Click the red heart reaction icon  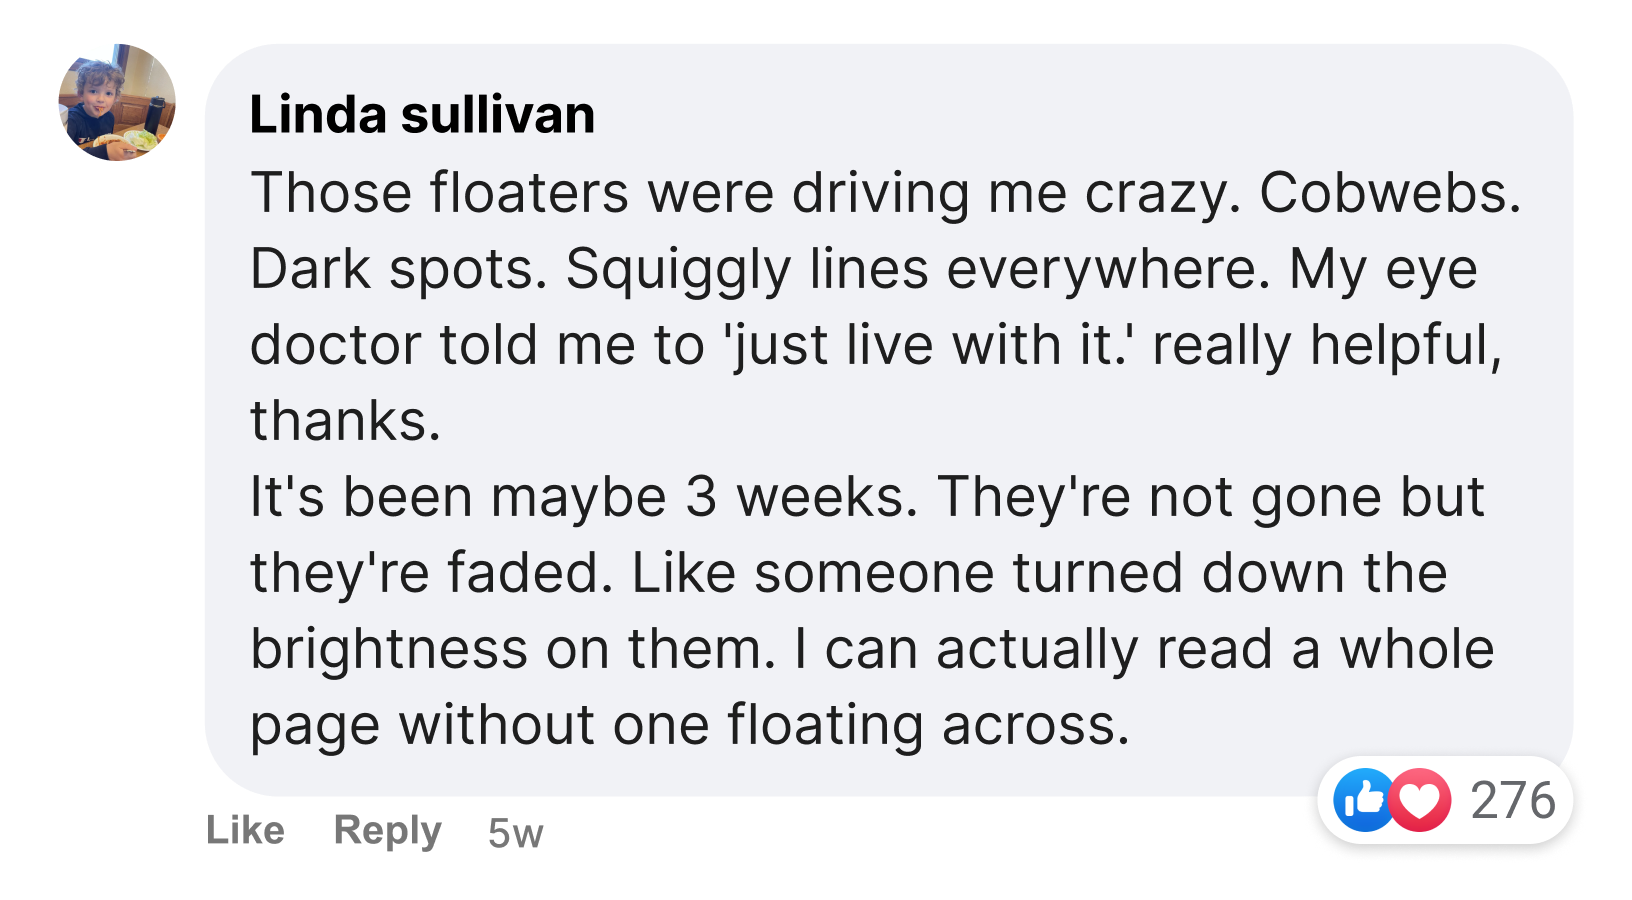point(1421,800)
